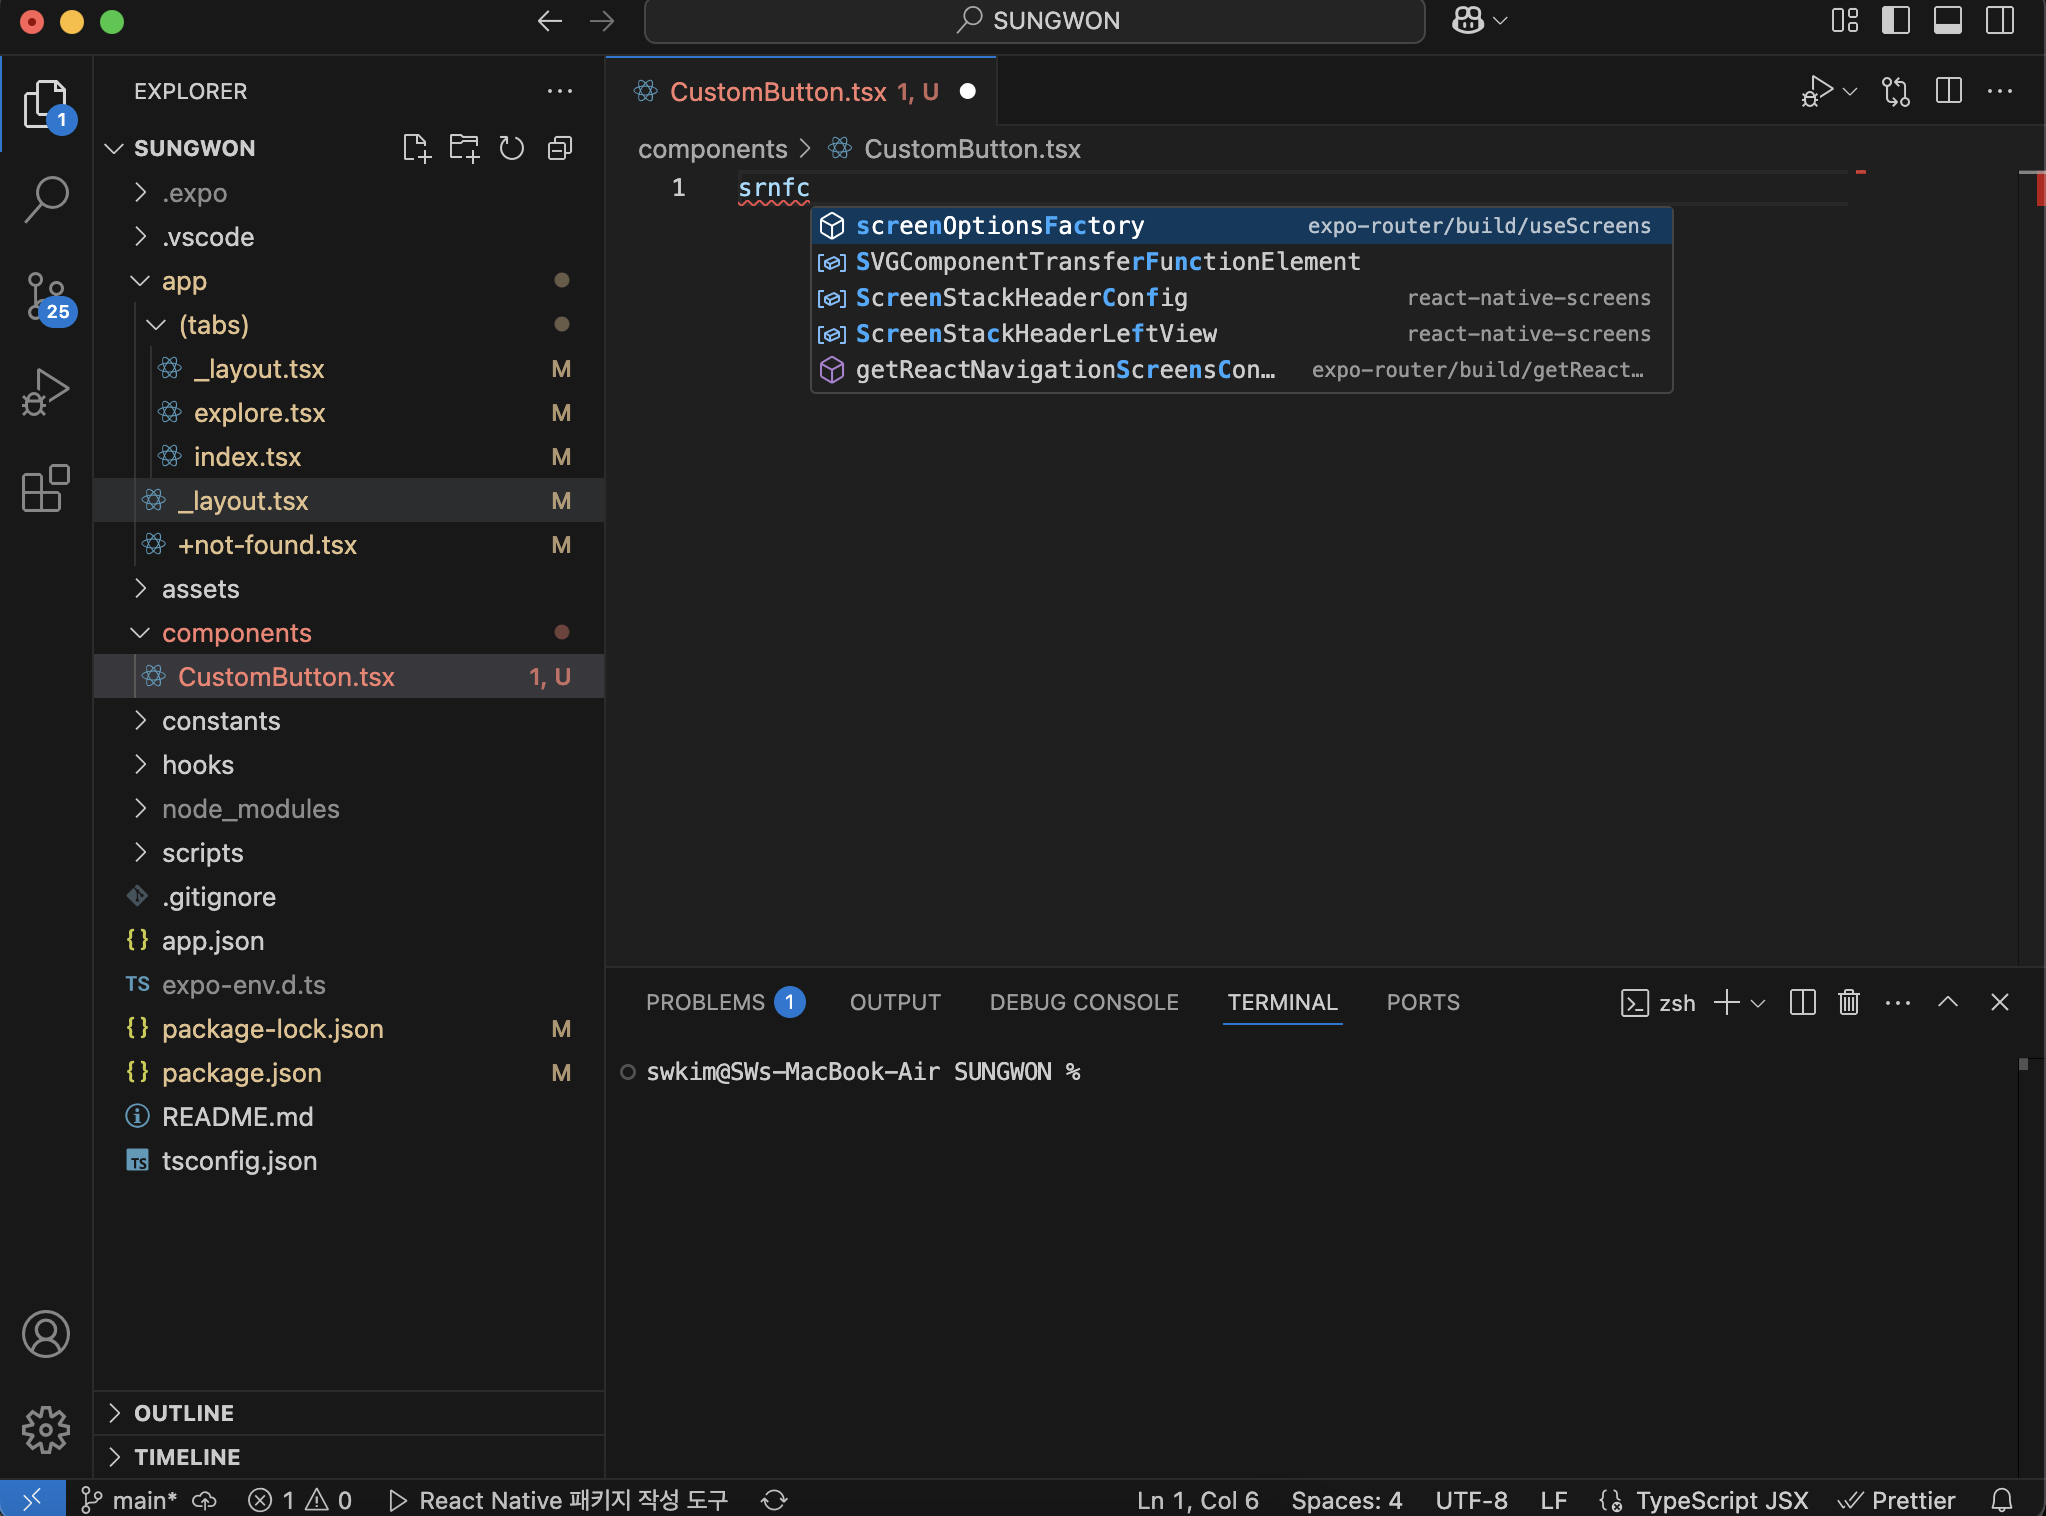This screenshot has width=2046, height=1516.
Task: Open the Manage gear icon
Action: point(46,1429)
